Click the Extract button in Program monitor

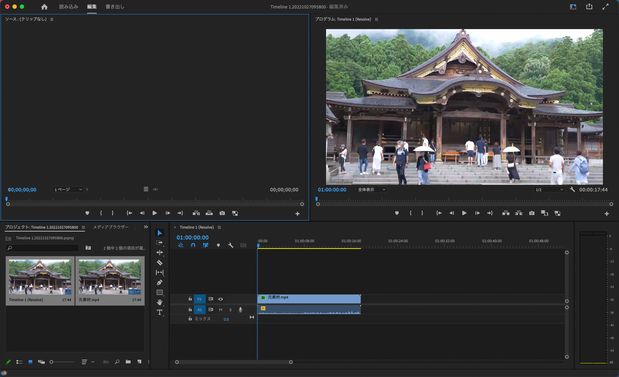[519, 213]
